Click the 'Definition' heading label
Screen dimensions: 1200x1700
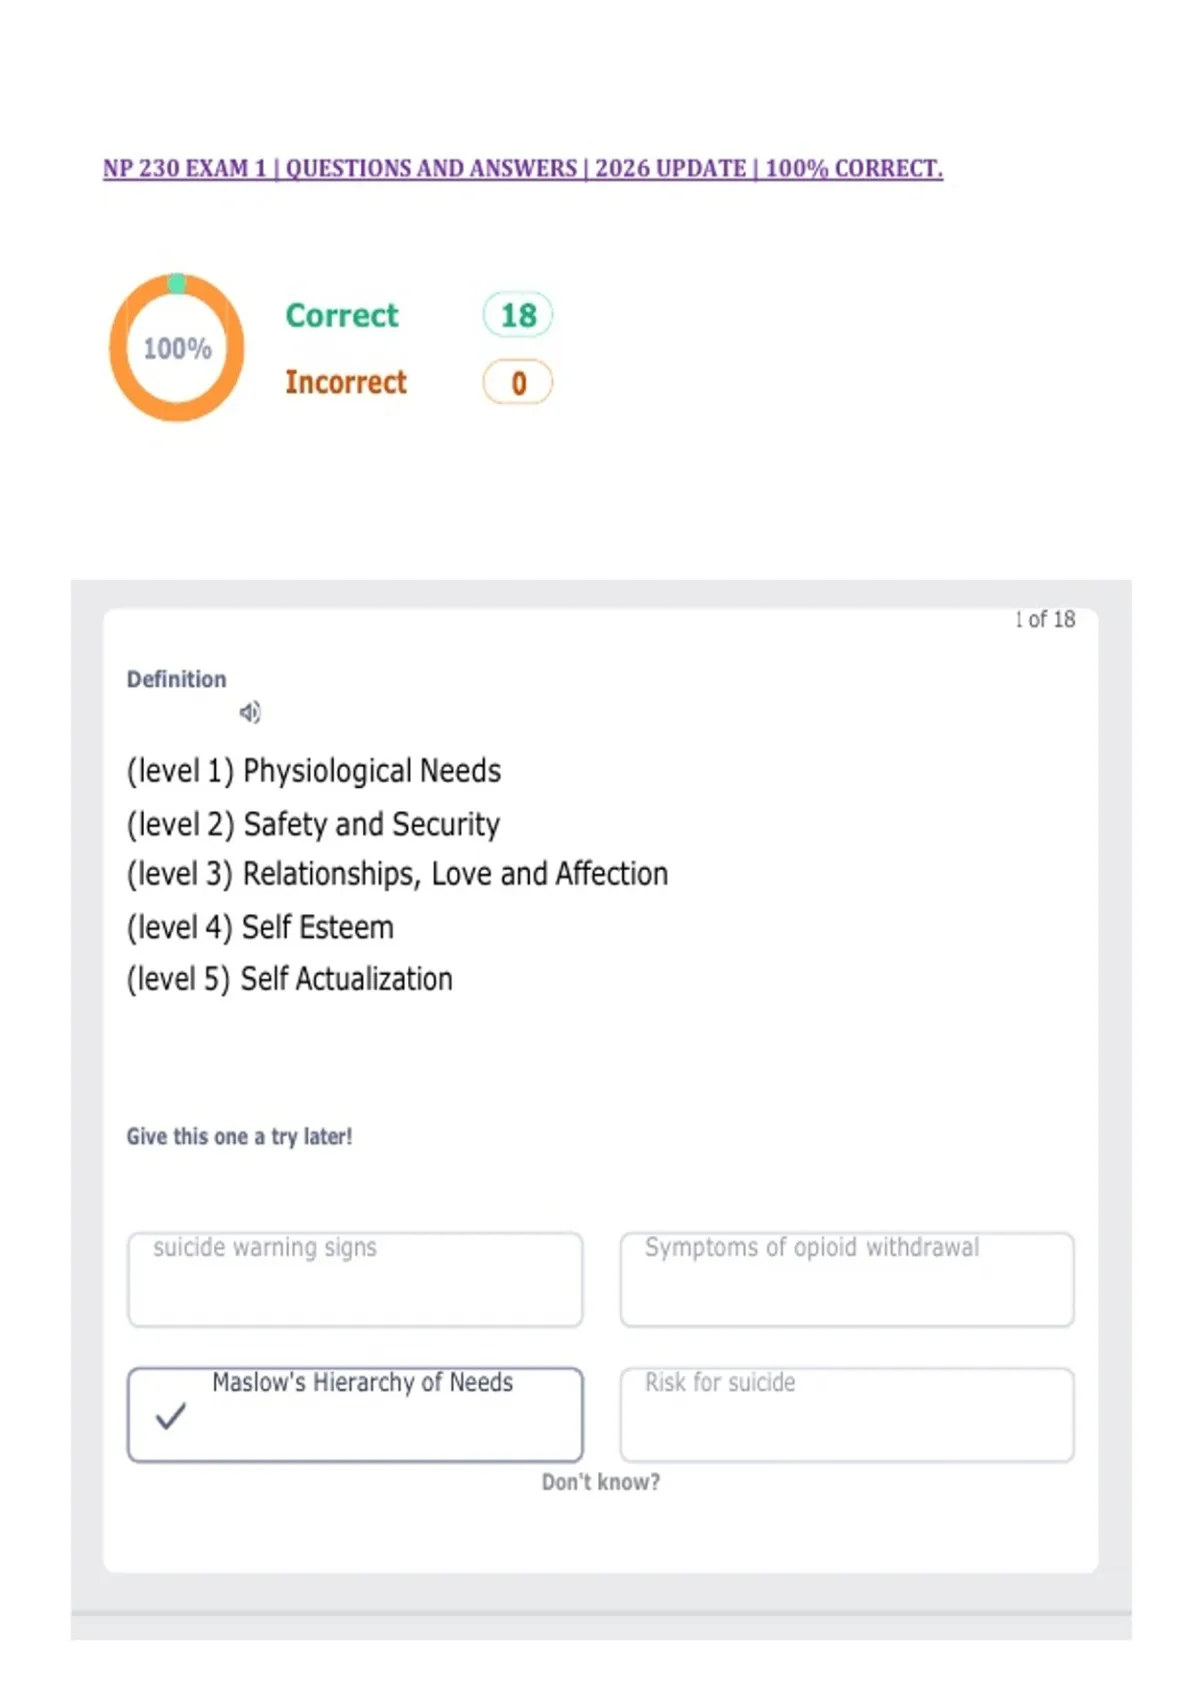pos(176,679)
